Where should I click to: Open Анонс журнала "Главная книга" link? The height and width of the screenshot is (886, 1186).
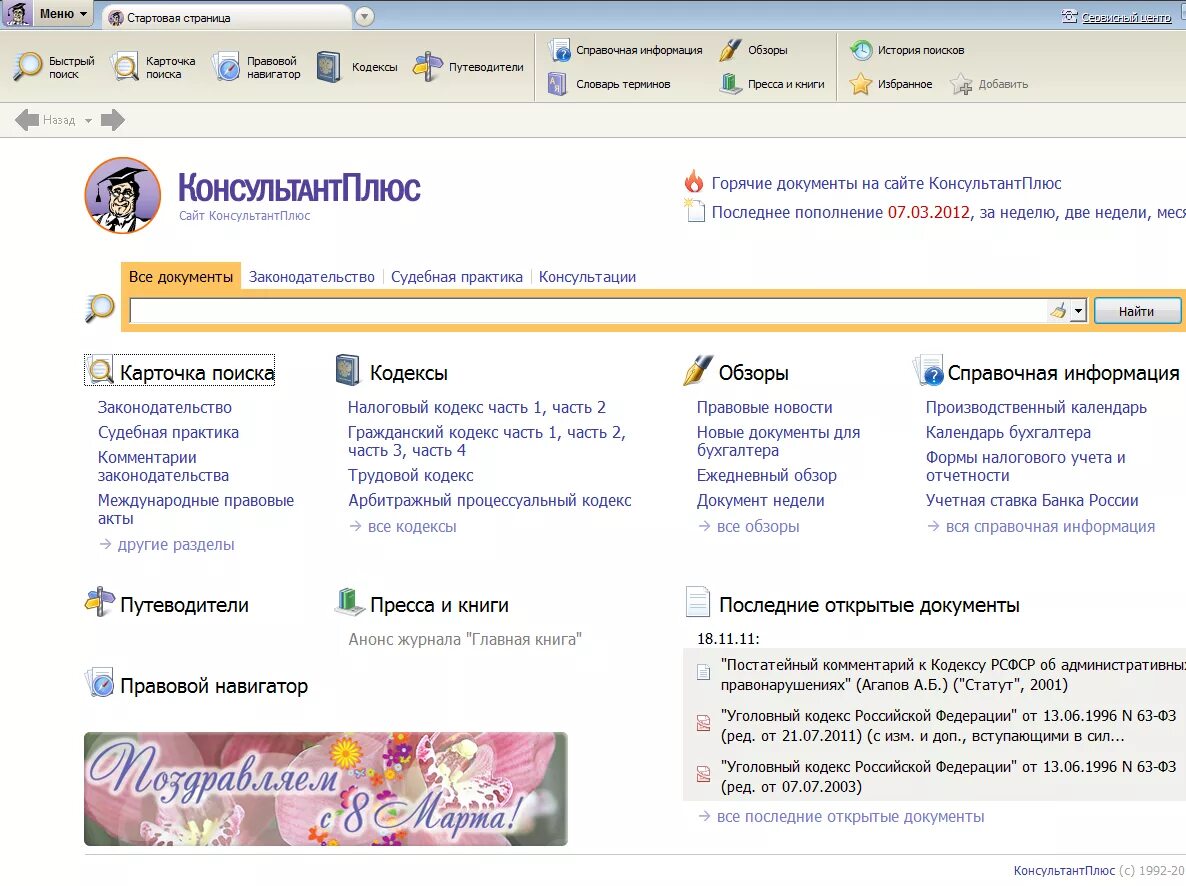[x=465, y=639]
